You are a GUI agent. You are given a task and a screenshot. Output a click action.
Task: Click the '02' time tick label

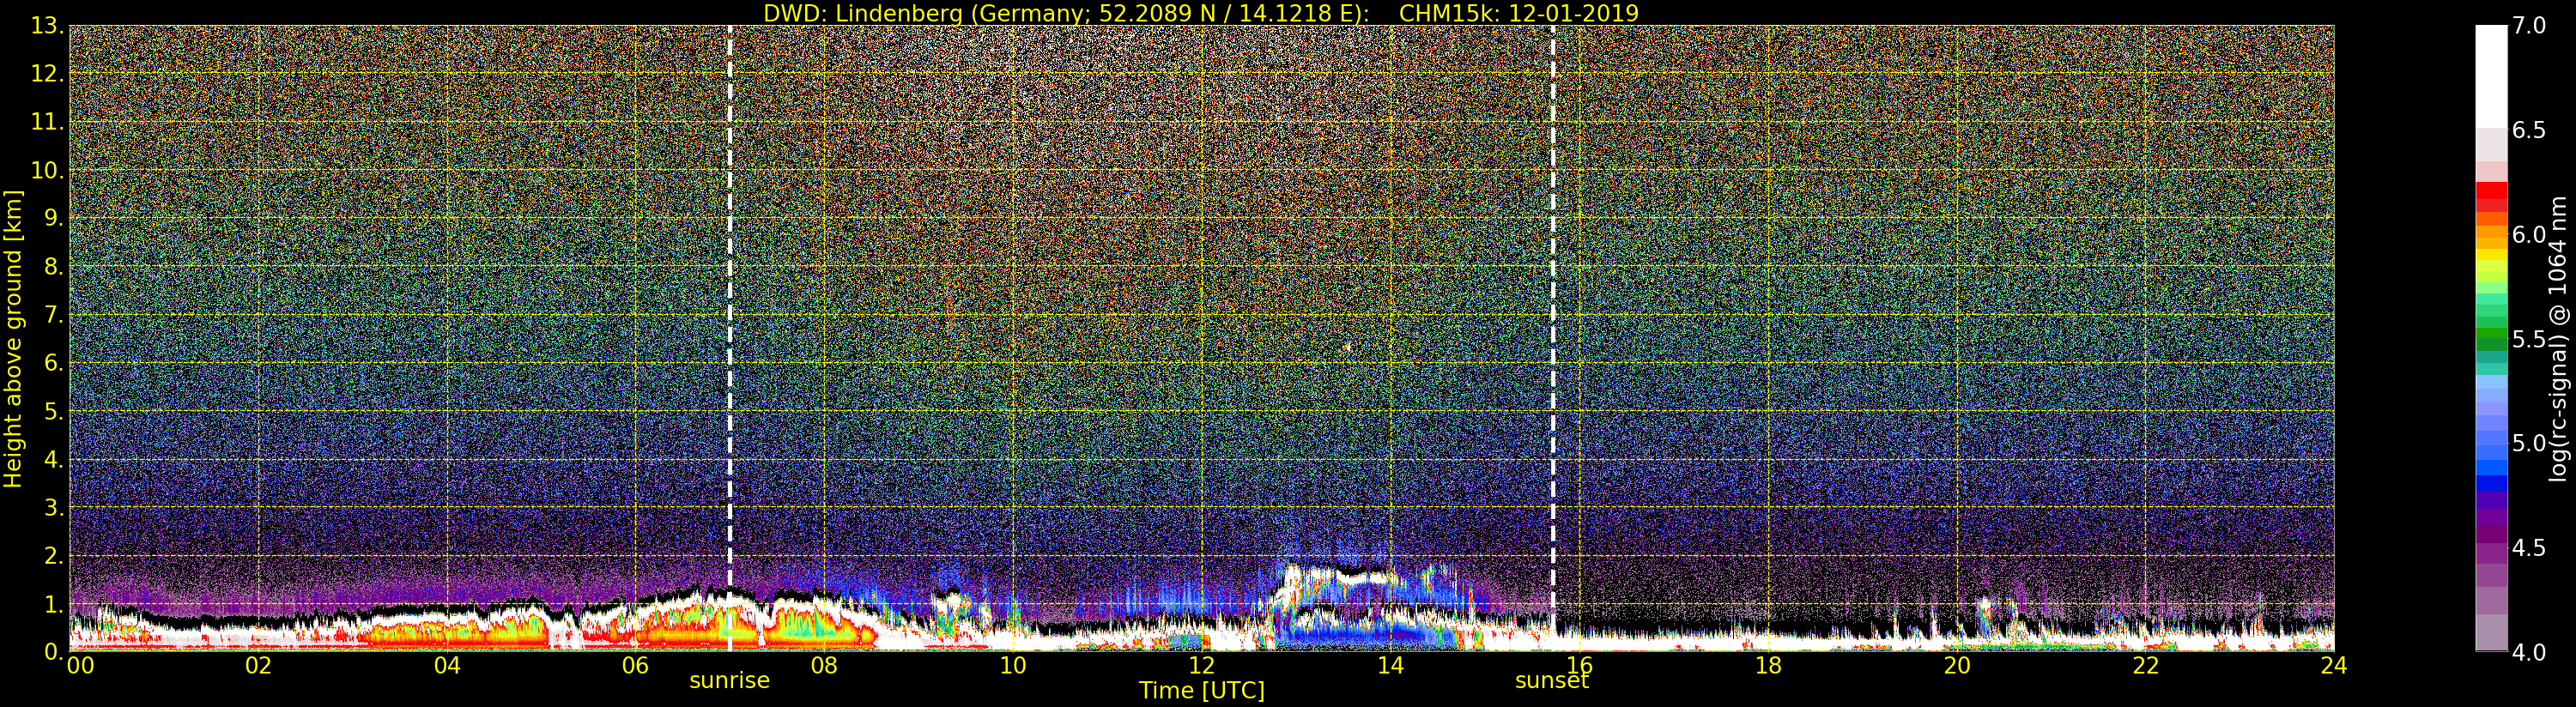coord(258,665)
